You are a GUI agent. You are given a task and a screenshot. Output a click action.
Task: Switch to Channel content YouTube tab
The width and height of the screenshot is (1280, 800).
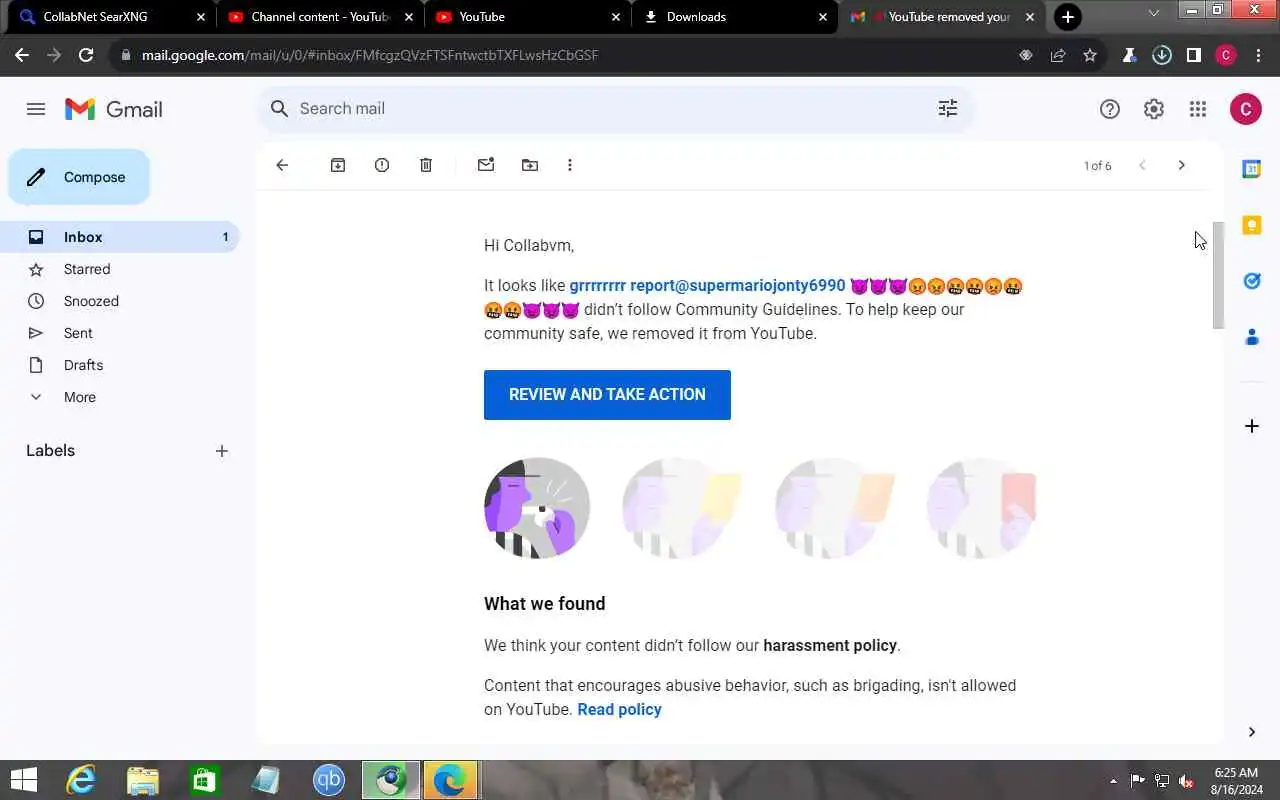click(320, 17)
